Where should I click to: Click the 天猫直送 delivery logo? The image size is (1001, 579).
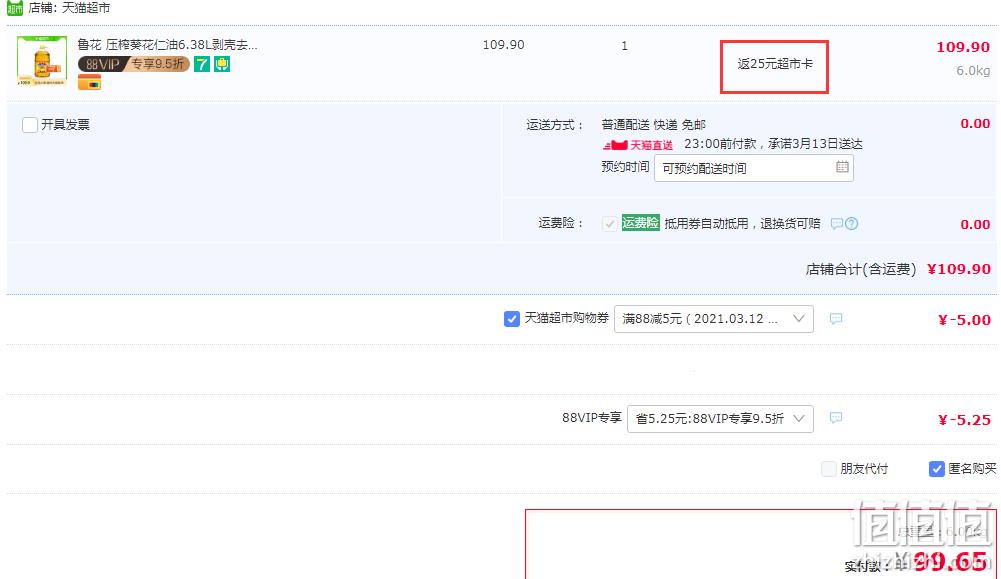click(638, 145)
